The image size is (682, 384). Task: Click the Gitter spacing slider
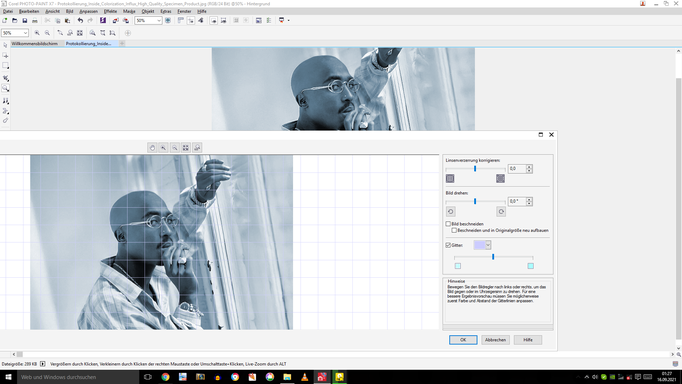coord(494,257)
